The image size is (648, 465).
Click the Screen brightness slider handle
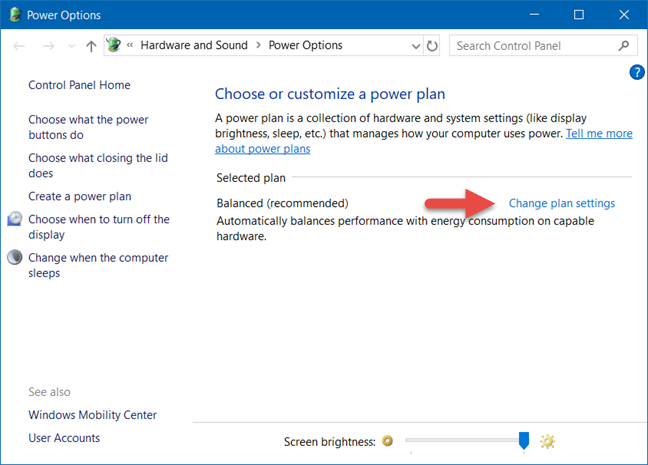point(524,441)
